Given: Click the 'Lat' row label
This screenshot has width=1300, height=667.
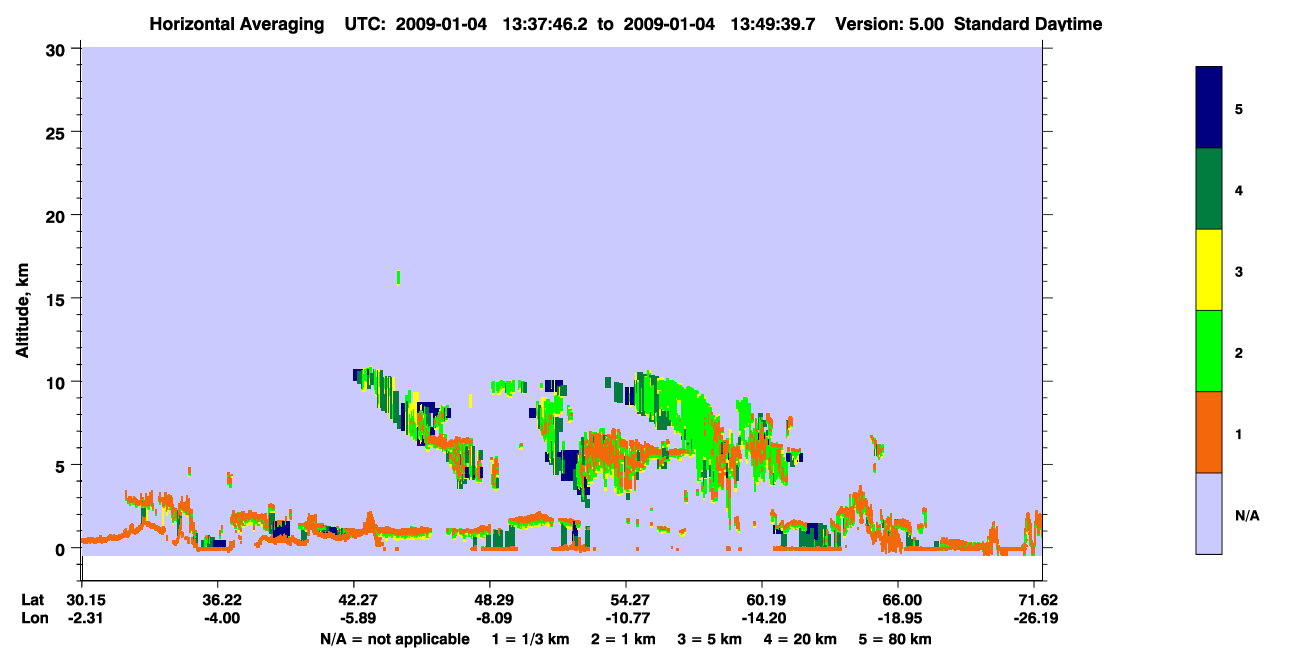Looking at the screenshot, I should [32, 600].
